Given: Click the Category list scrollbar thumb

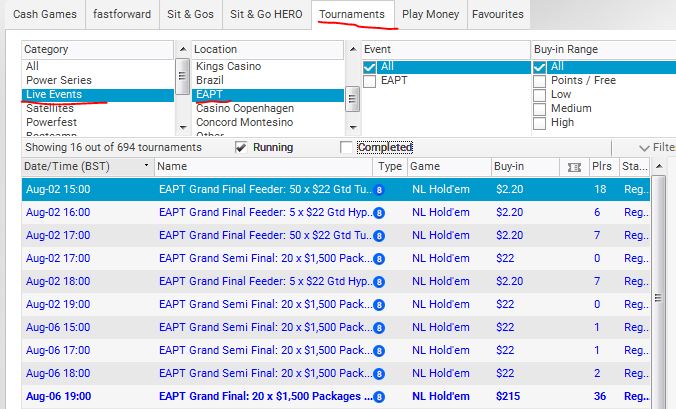Looking at the screenshot, I should [183, 76].
